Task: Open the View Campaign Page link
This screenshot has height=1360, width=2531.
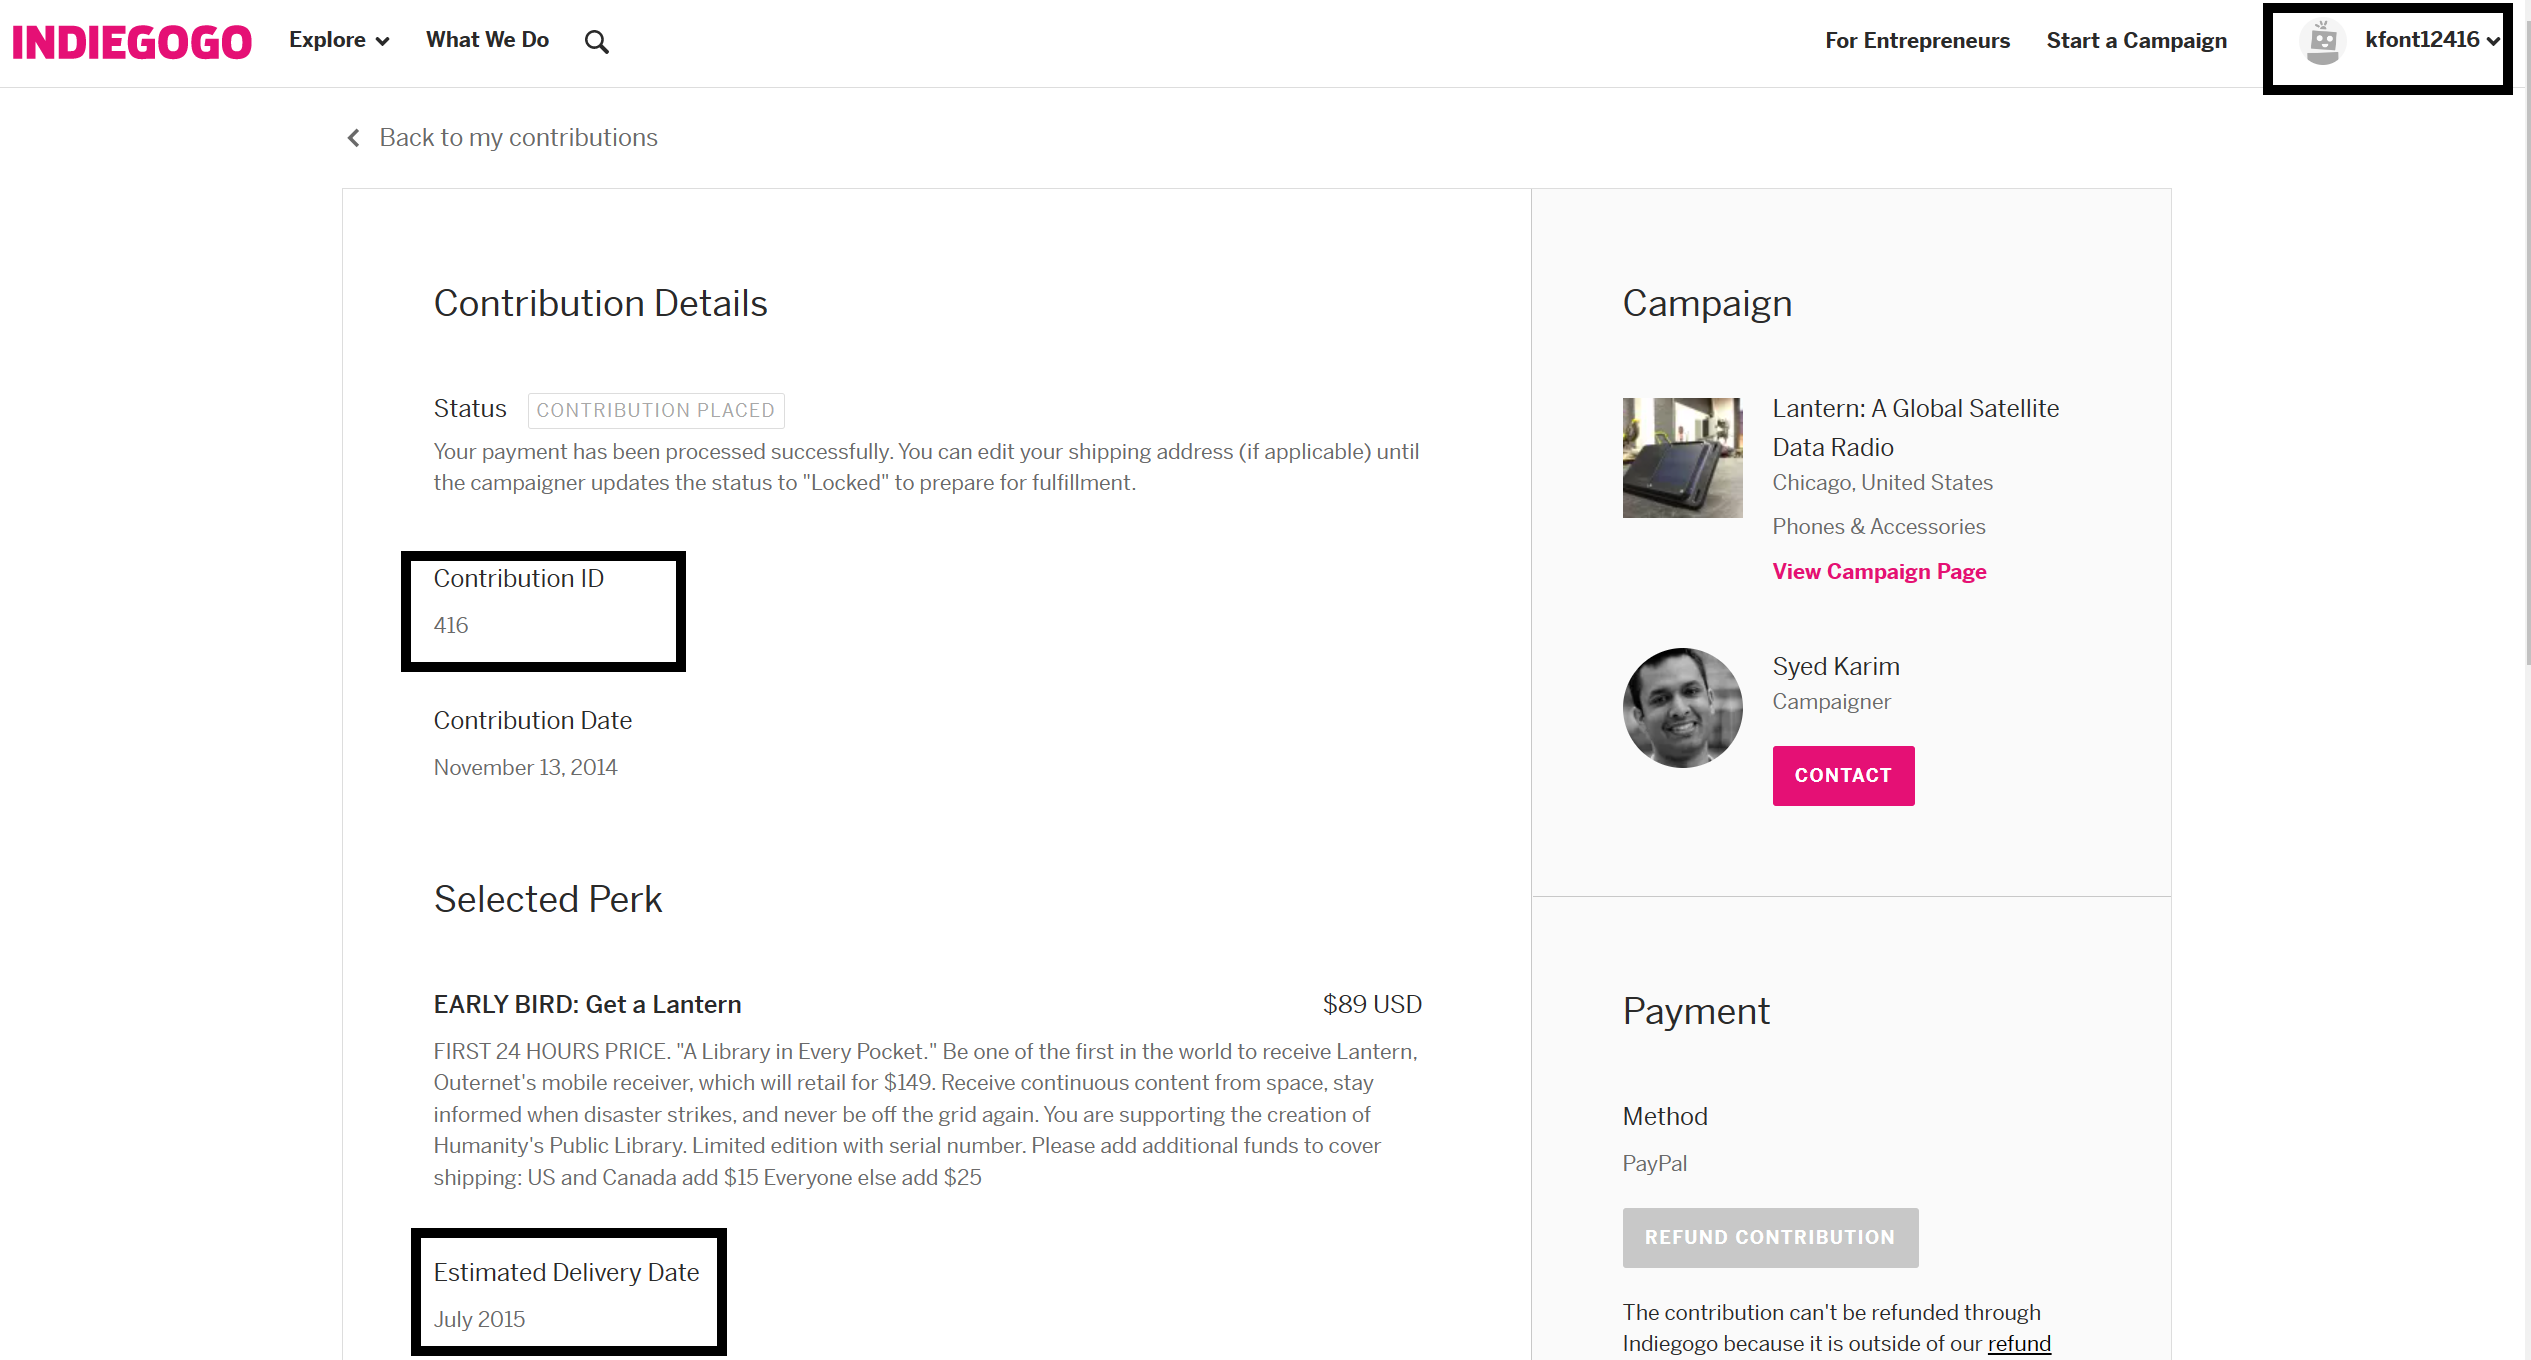Action: click(1879, 572)
